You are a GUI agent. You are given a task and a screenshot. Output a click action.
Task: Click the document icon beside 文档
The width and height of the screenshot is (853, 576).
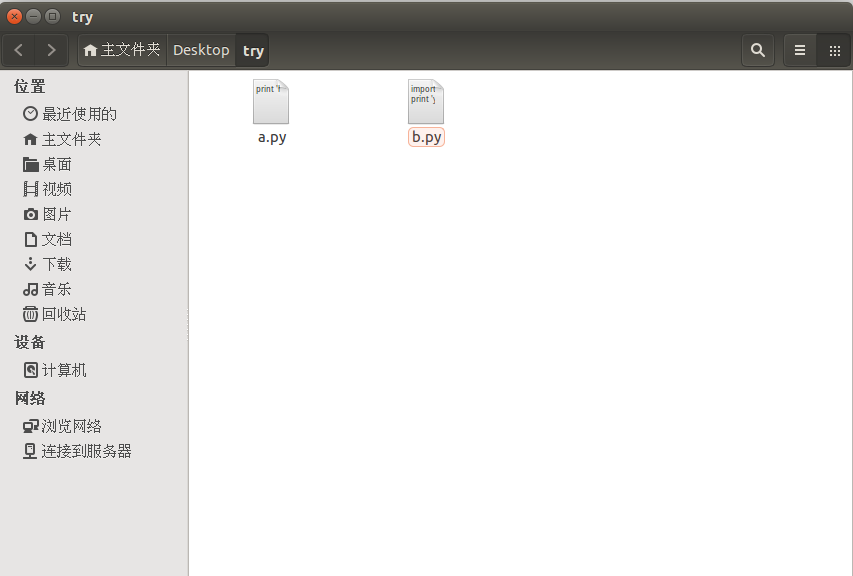click(30, 239)
